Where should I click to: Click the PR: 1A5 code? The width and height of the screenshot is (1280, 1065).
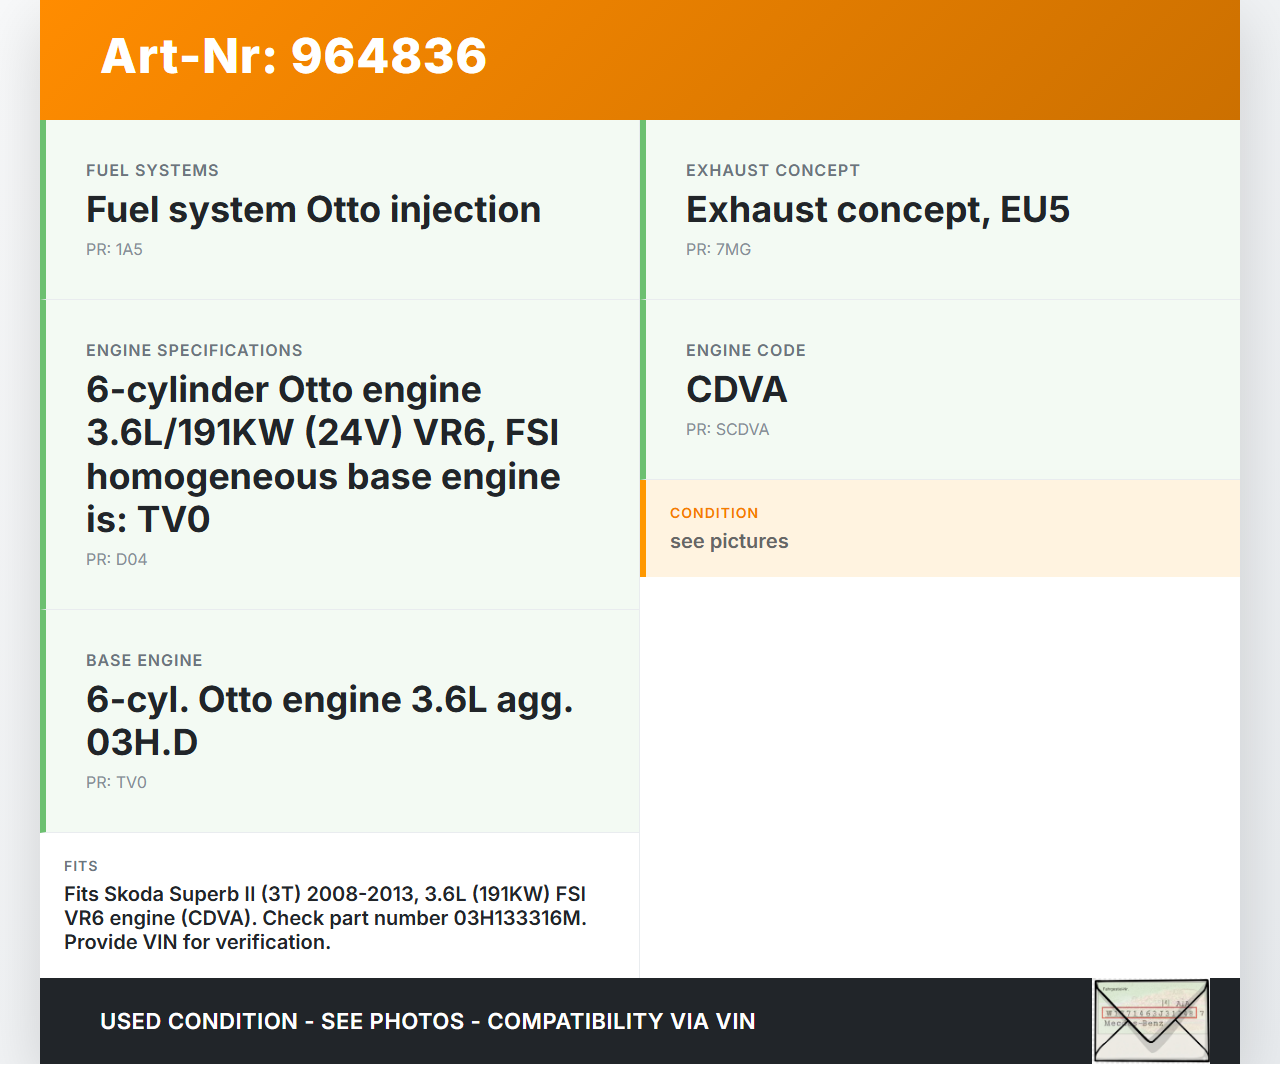click(114, 250)
